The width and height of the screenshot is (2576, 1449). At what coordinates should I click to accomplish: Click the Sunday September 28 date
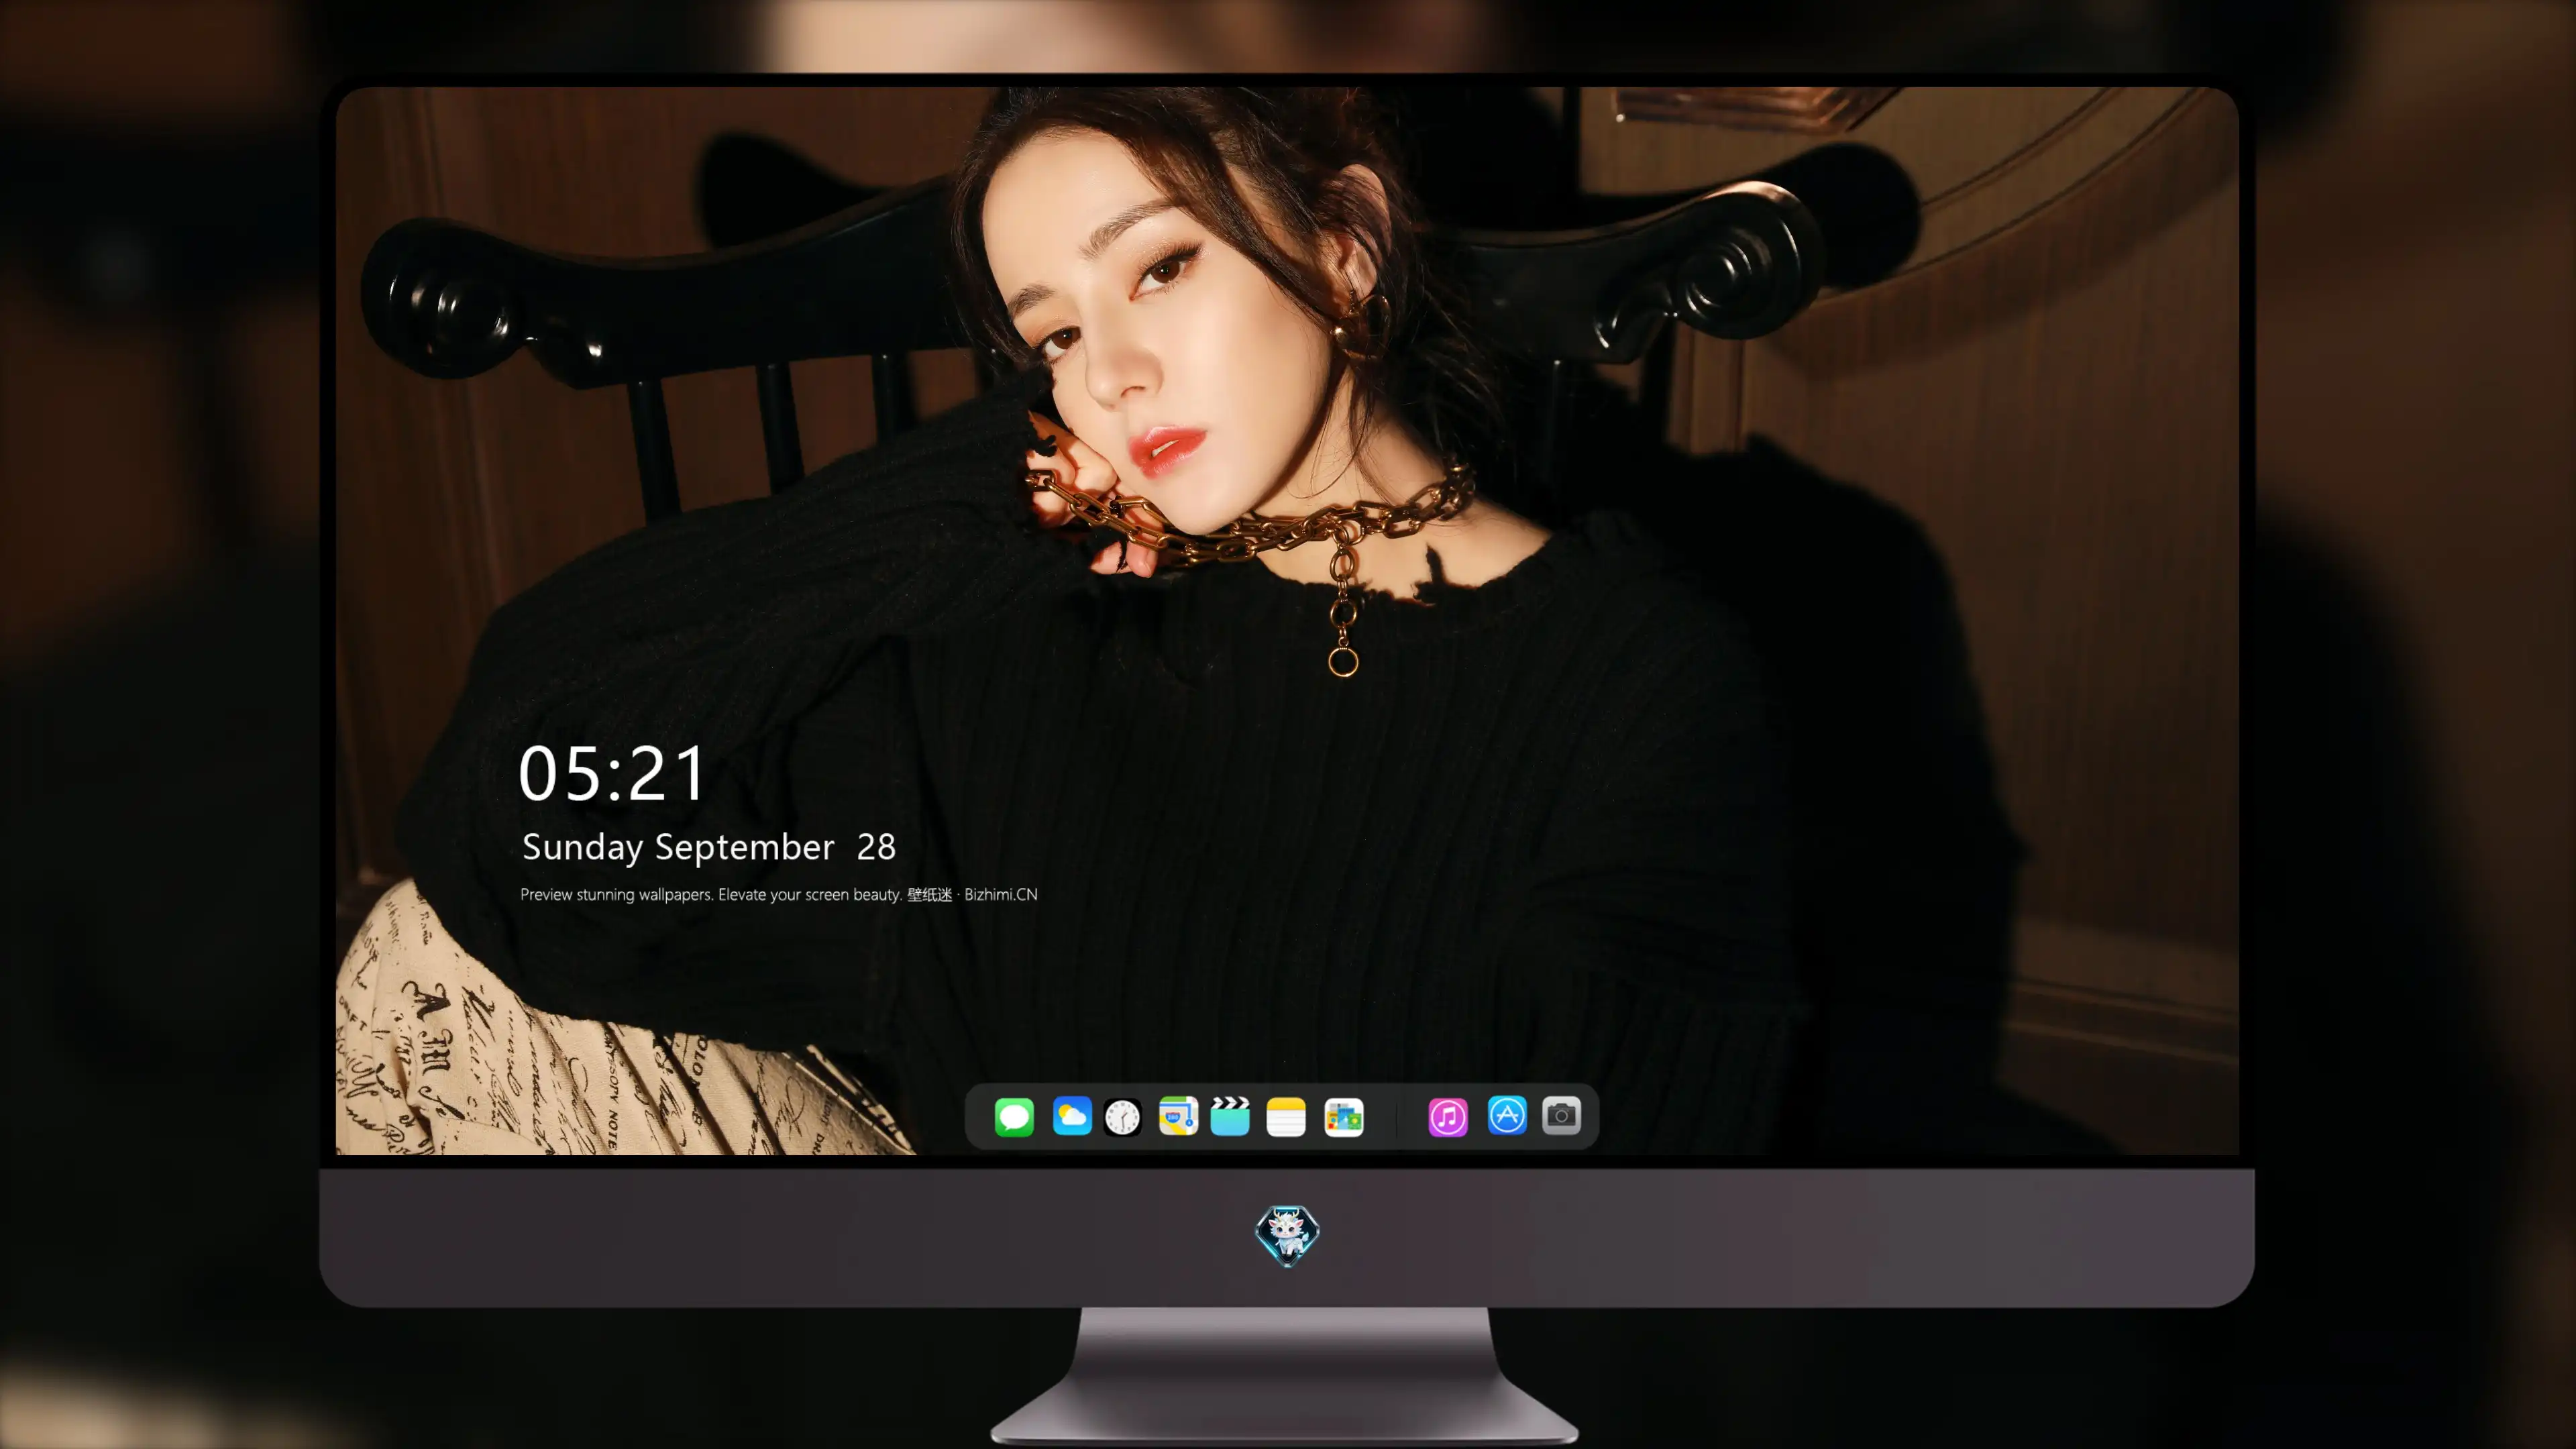[x=709, y=847]
